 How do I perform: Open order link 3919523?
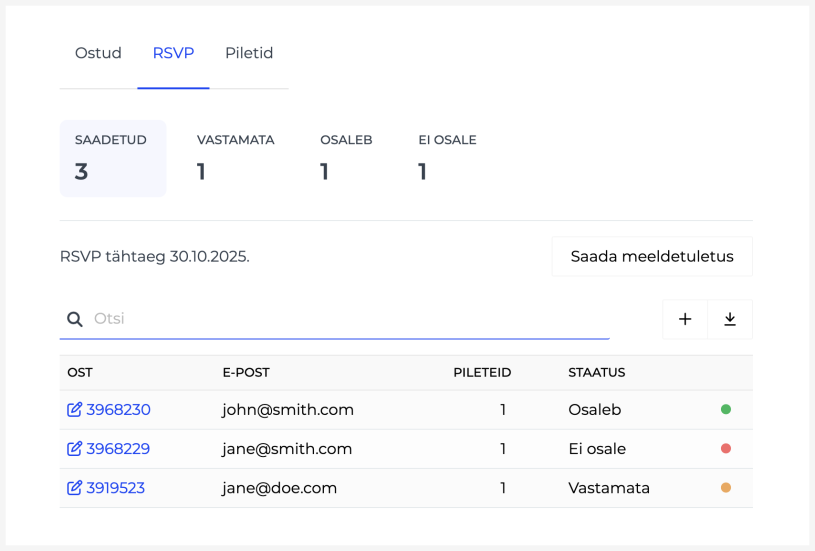click(115, 488)
